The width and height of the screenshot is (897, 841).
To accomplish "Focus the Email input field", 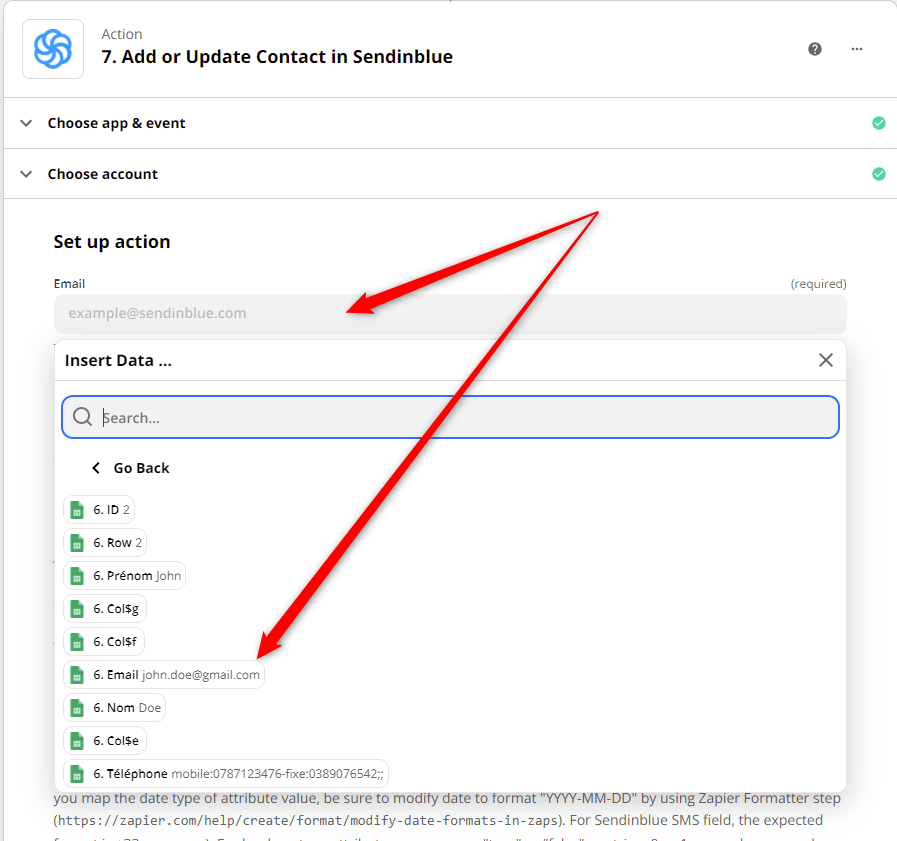I will 450,314.
